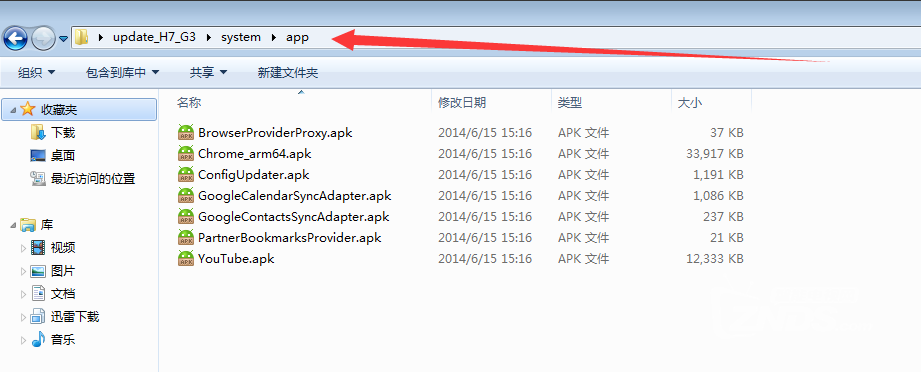Screen dimensions: 921x372
Task: Select update_H7_G3 in the address path
Action: click(154, 37)
